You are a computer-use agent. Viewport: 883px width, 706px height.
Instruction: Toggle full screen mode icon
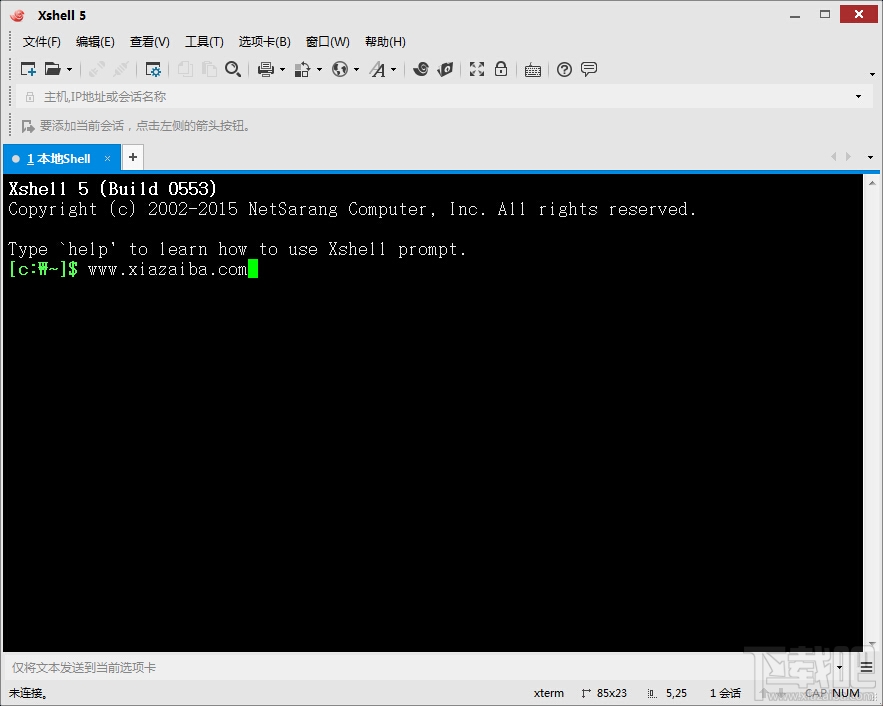tap(477, 69)
